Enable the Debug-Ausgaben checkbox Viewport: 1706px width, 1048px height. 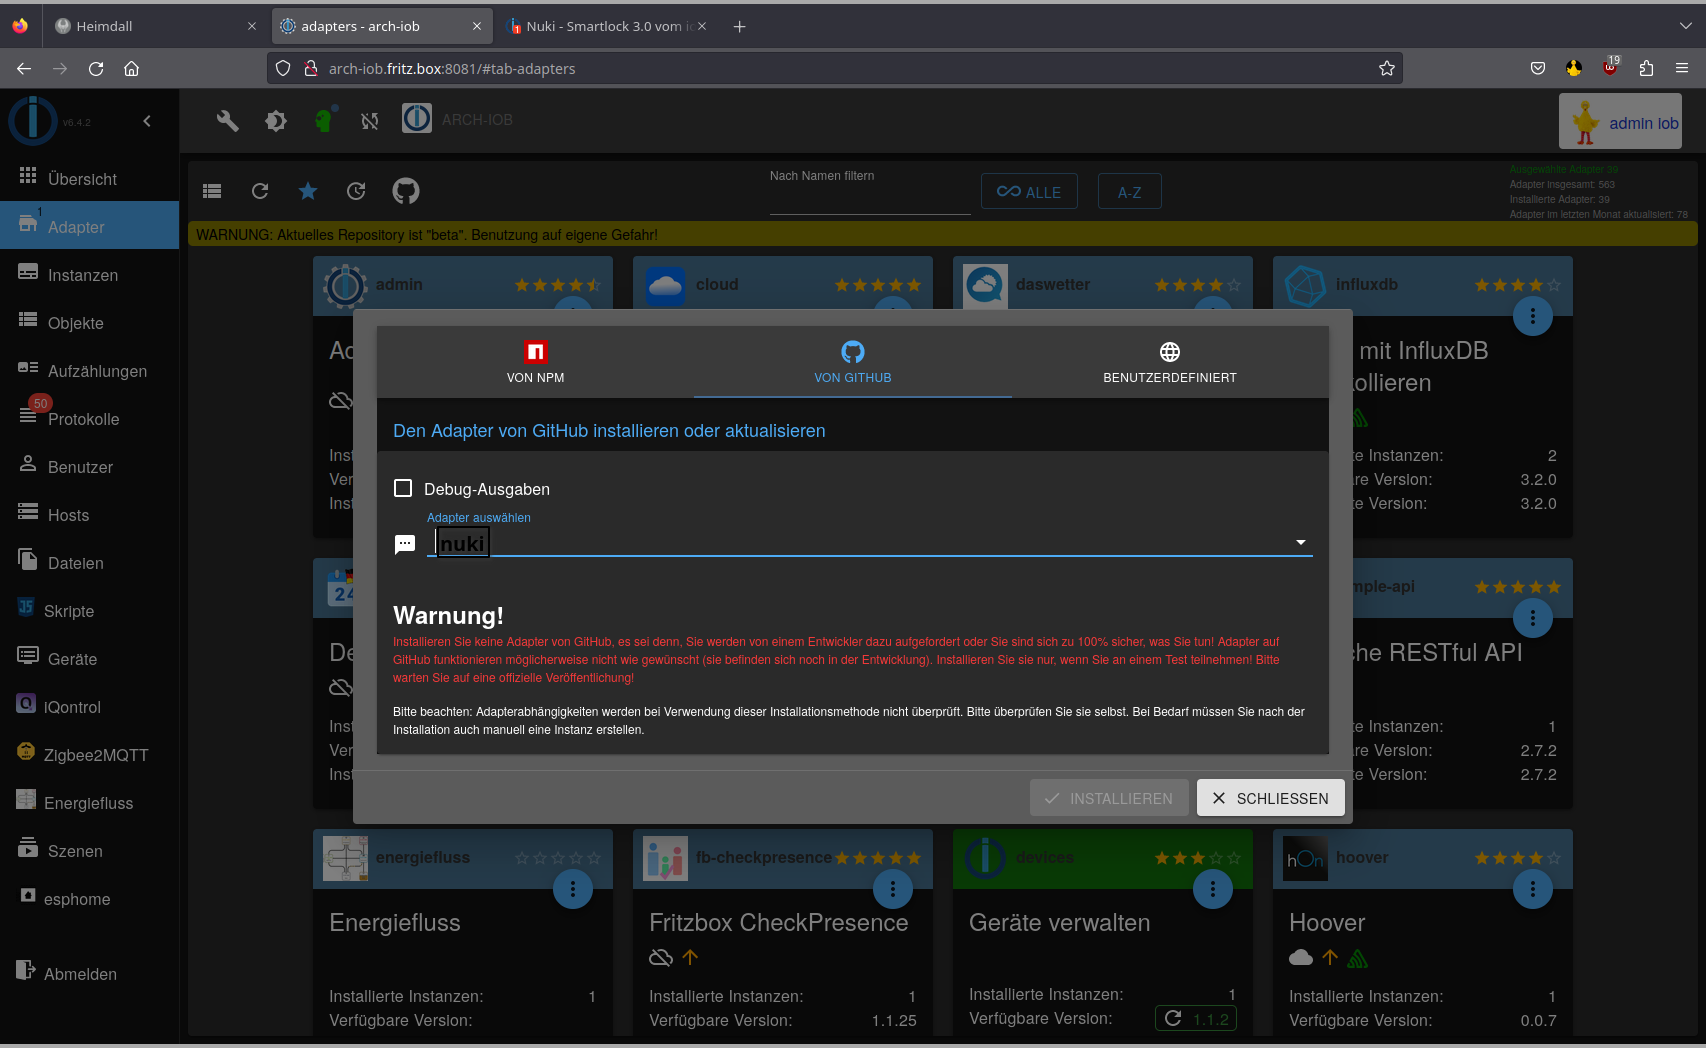(403, 488)
